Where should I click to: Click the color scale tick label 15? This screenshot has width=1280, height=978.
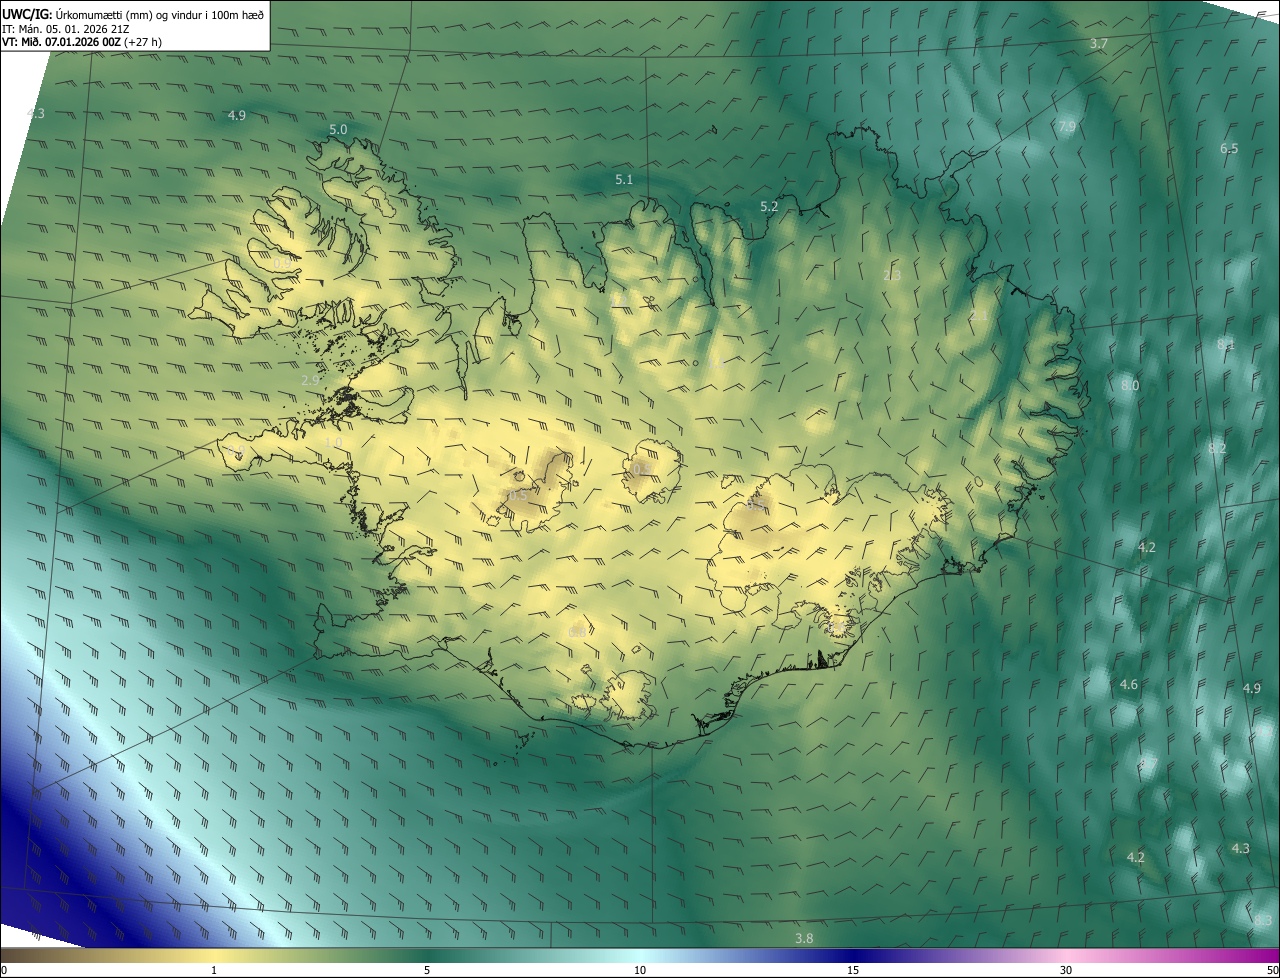853,970
